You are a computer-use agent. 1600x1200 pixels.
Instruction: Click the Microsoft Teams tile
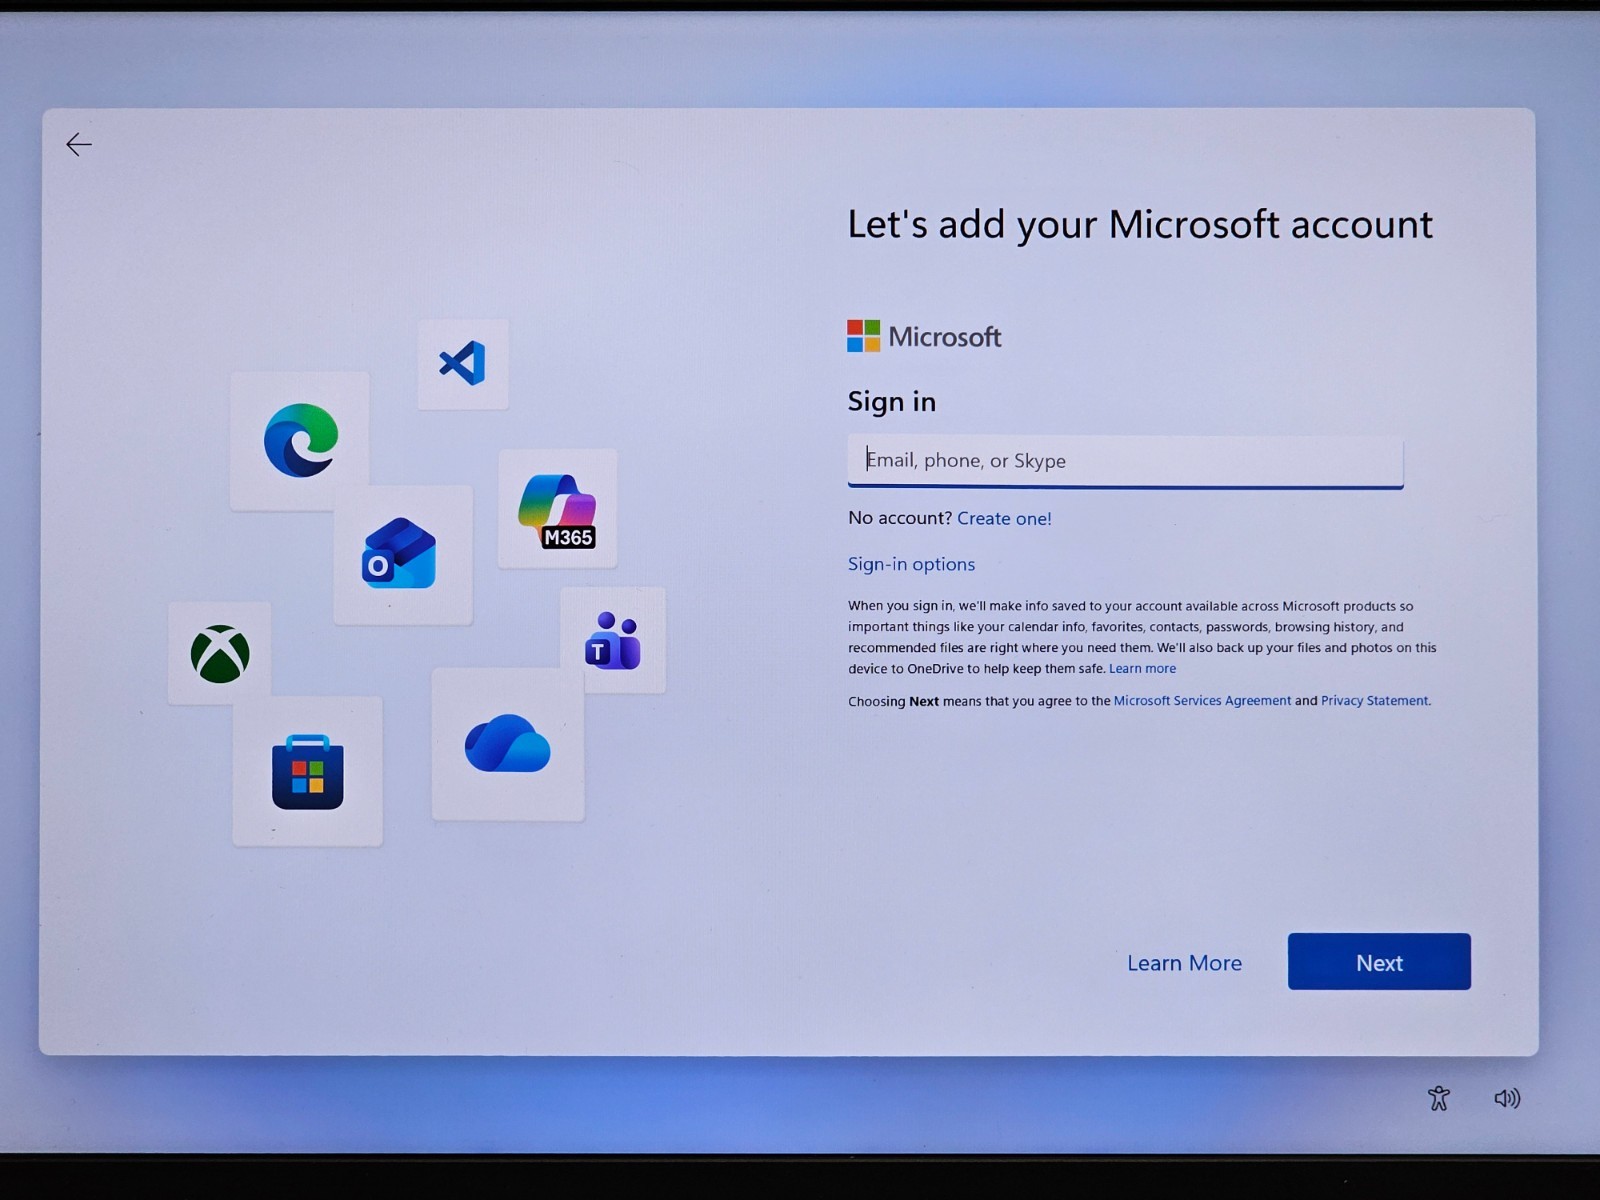click(613, 641)
